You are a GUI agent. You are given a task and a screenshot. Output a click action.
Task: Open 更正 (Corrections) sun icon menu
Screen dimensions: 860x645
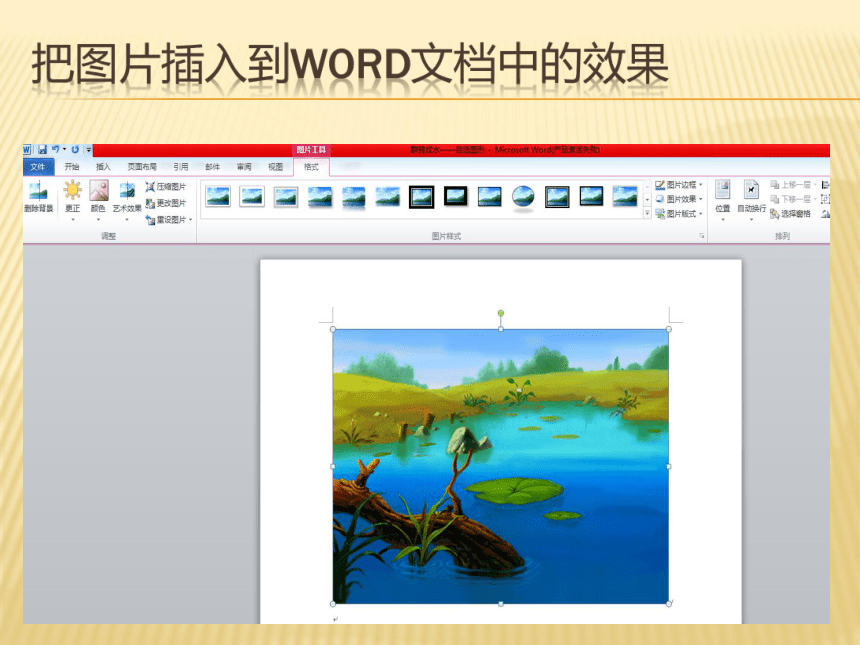click(x=72, y=200)
